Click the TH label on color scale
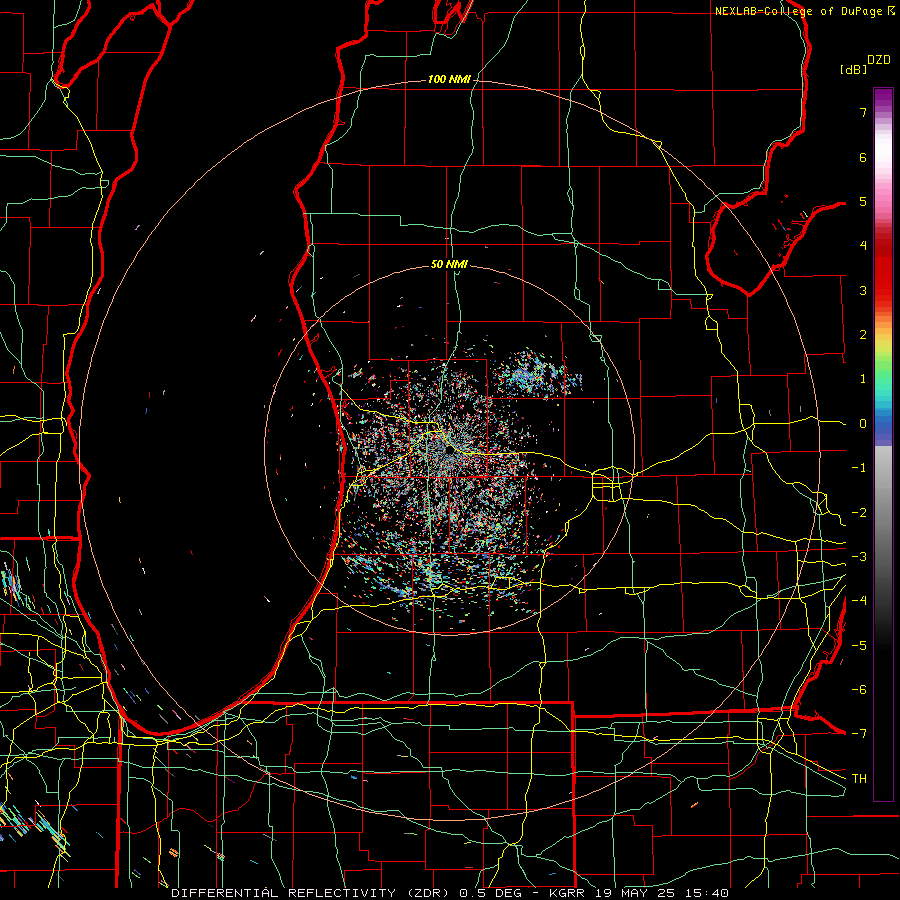 pos(859,779)
